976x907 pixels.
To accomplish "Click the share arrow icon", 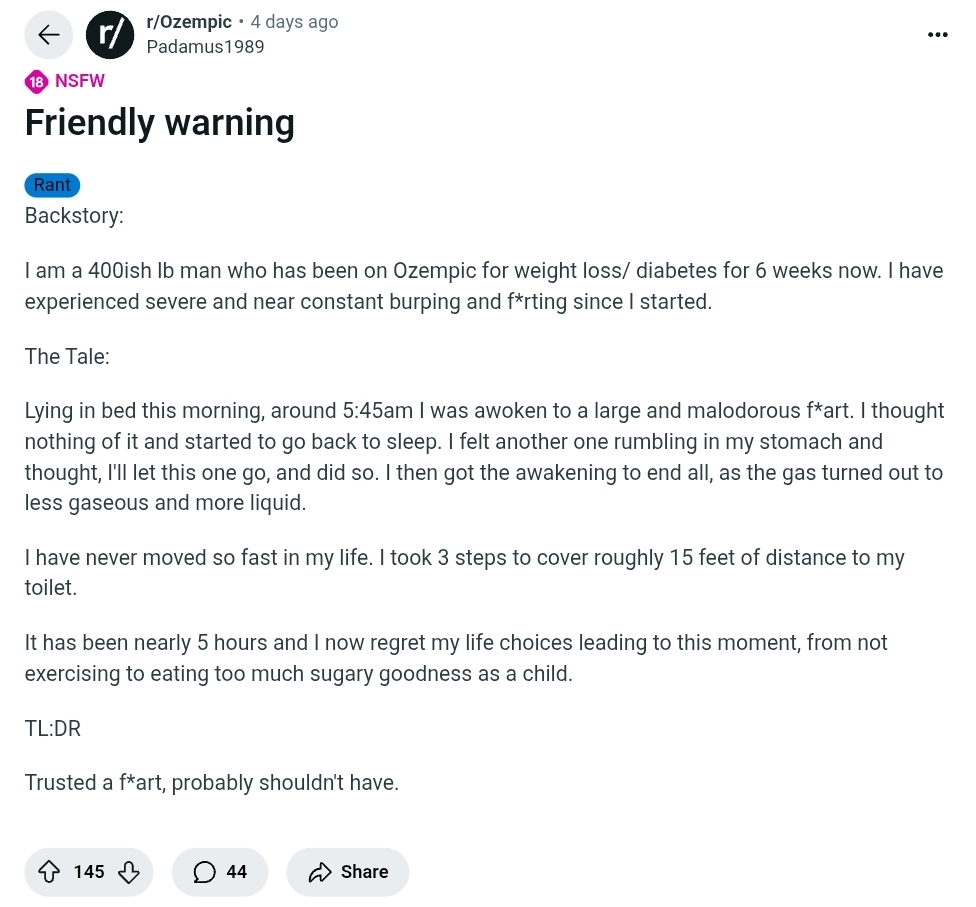I will click(x=320, y=872).
